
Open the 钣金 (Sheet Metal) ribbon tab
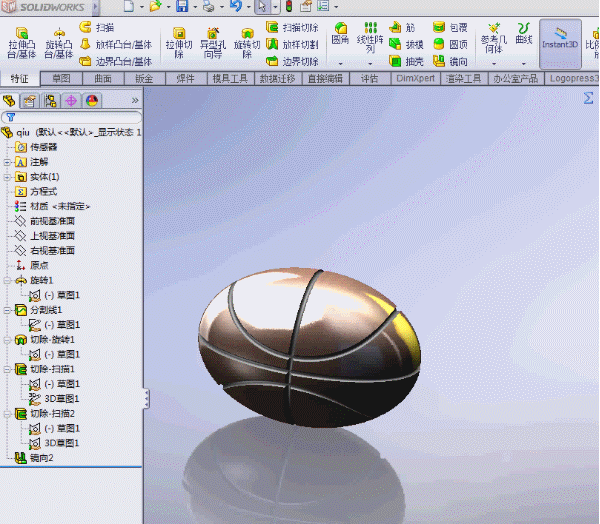coord(144,78)
